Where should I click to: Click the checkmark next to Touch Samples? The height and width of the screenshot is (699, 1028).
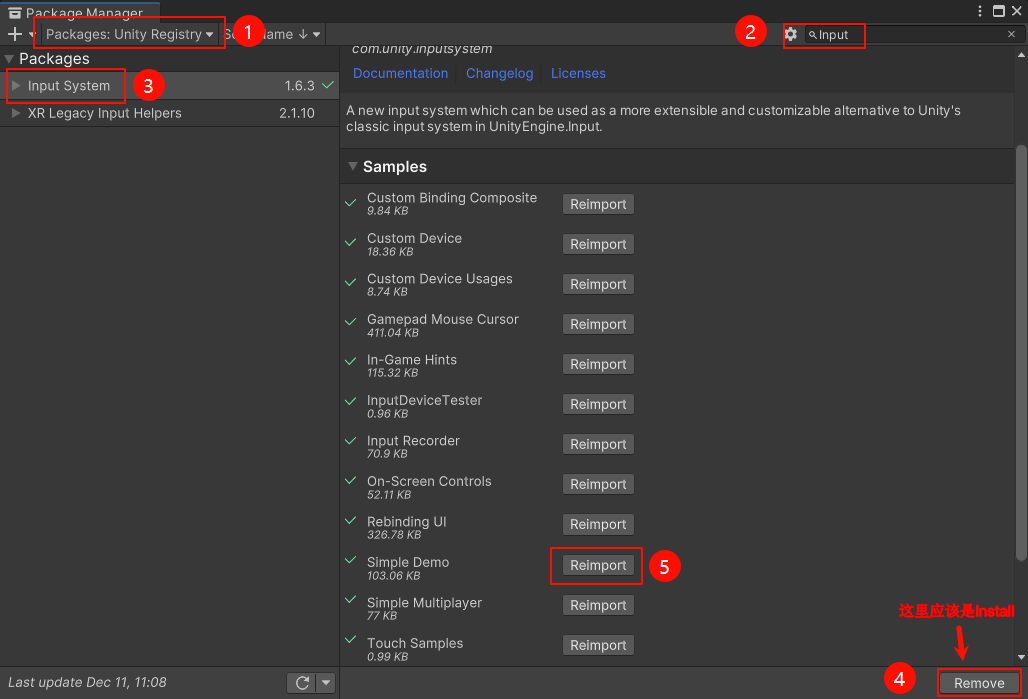tap(351, 639)
